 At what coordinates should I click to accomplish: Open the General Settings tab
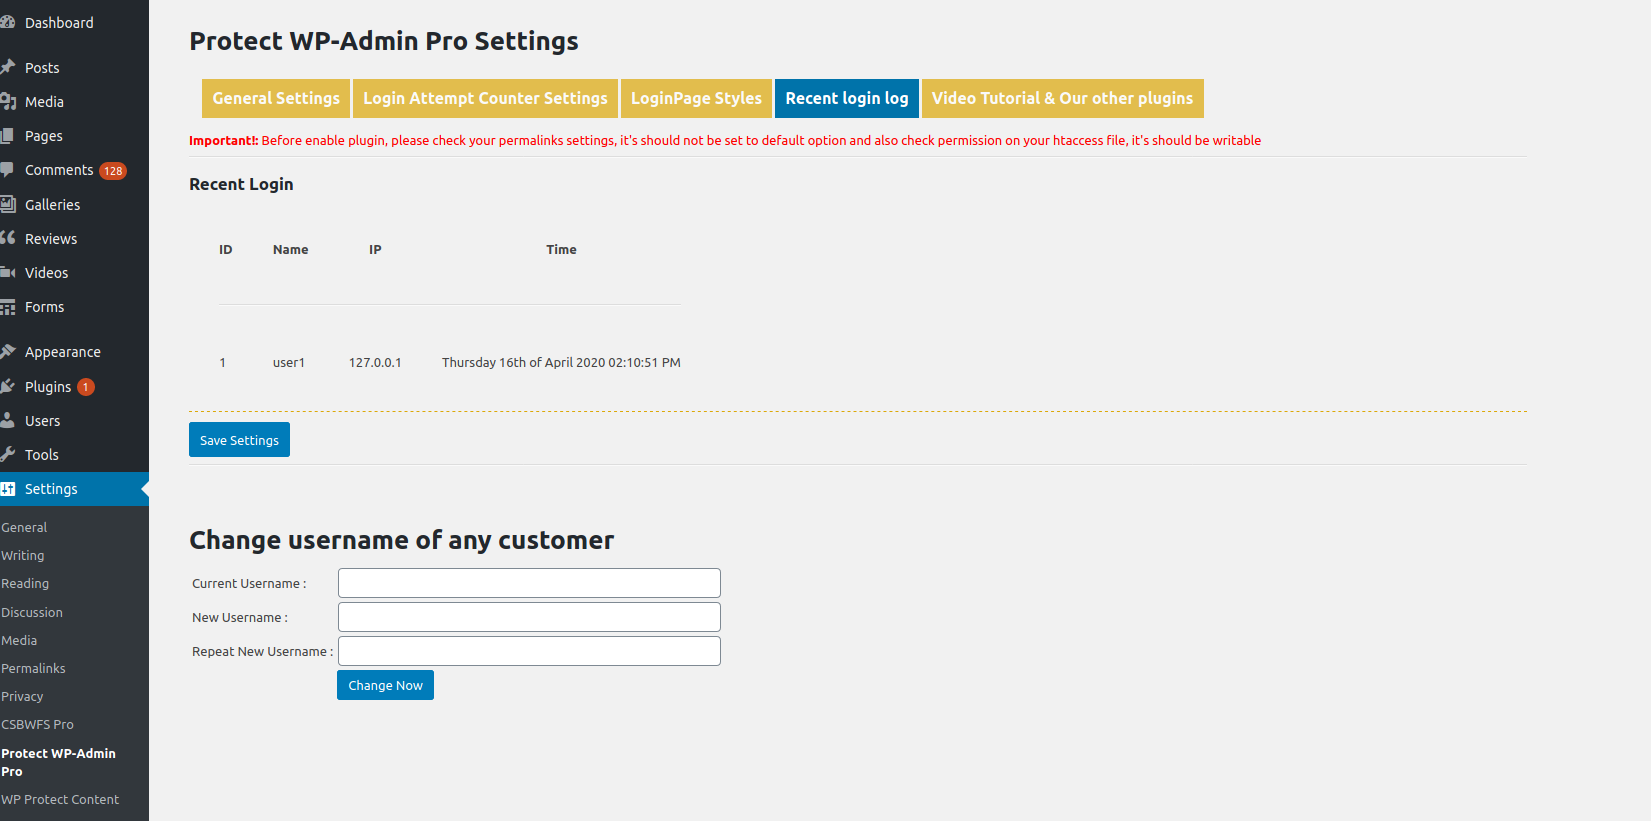coord(276,98)
